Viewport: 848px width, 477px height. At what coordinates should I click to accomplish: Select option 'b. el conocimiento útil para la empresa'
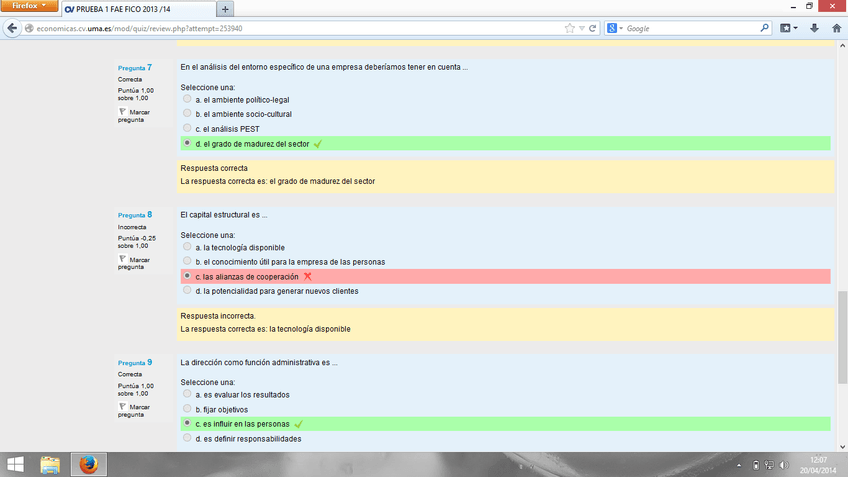click(187, 261)
